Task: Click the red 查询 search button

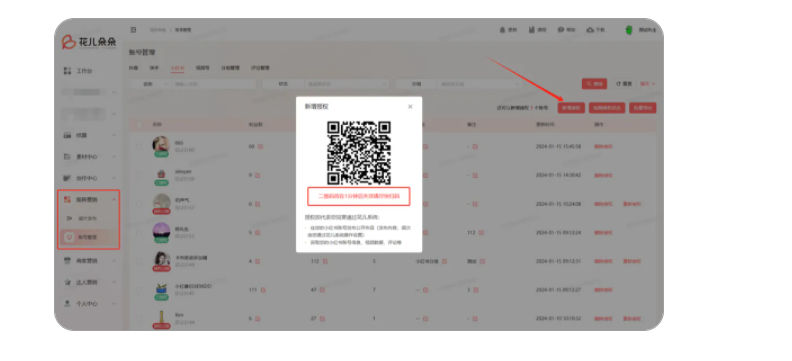Action: tap(594, 84)
